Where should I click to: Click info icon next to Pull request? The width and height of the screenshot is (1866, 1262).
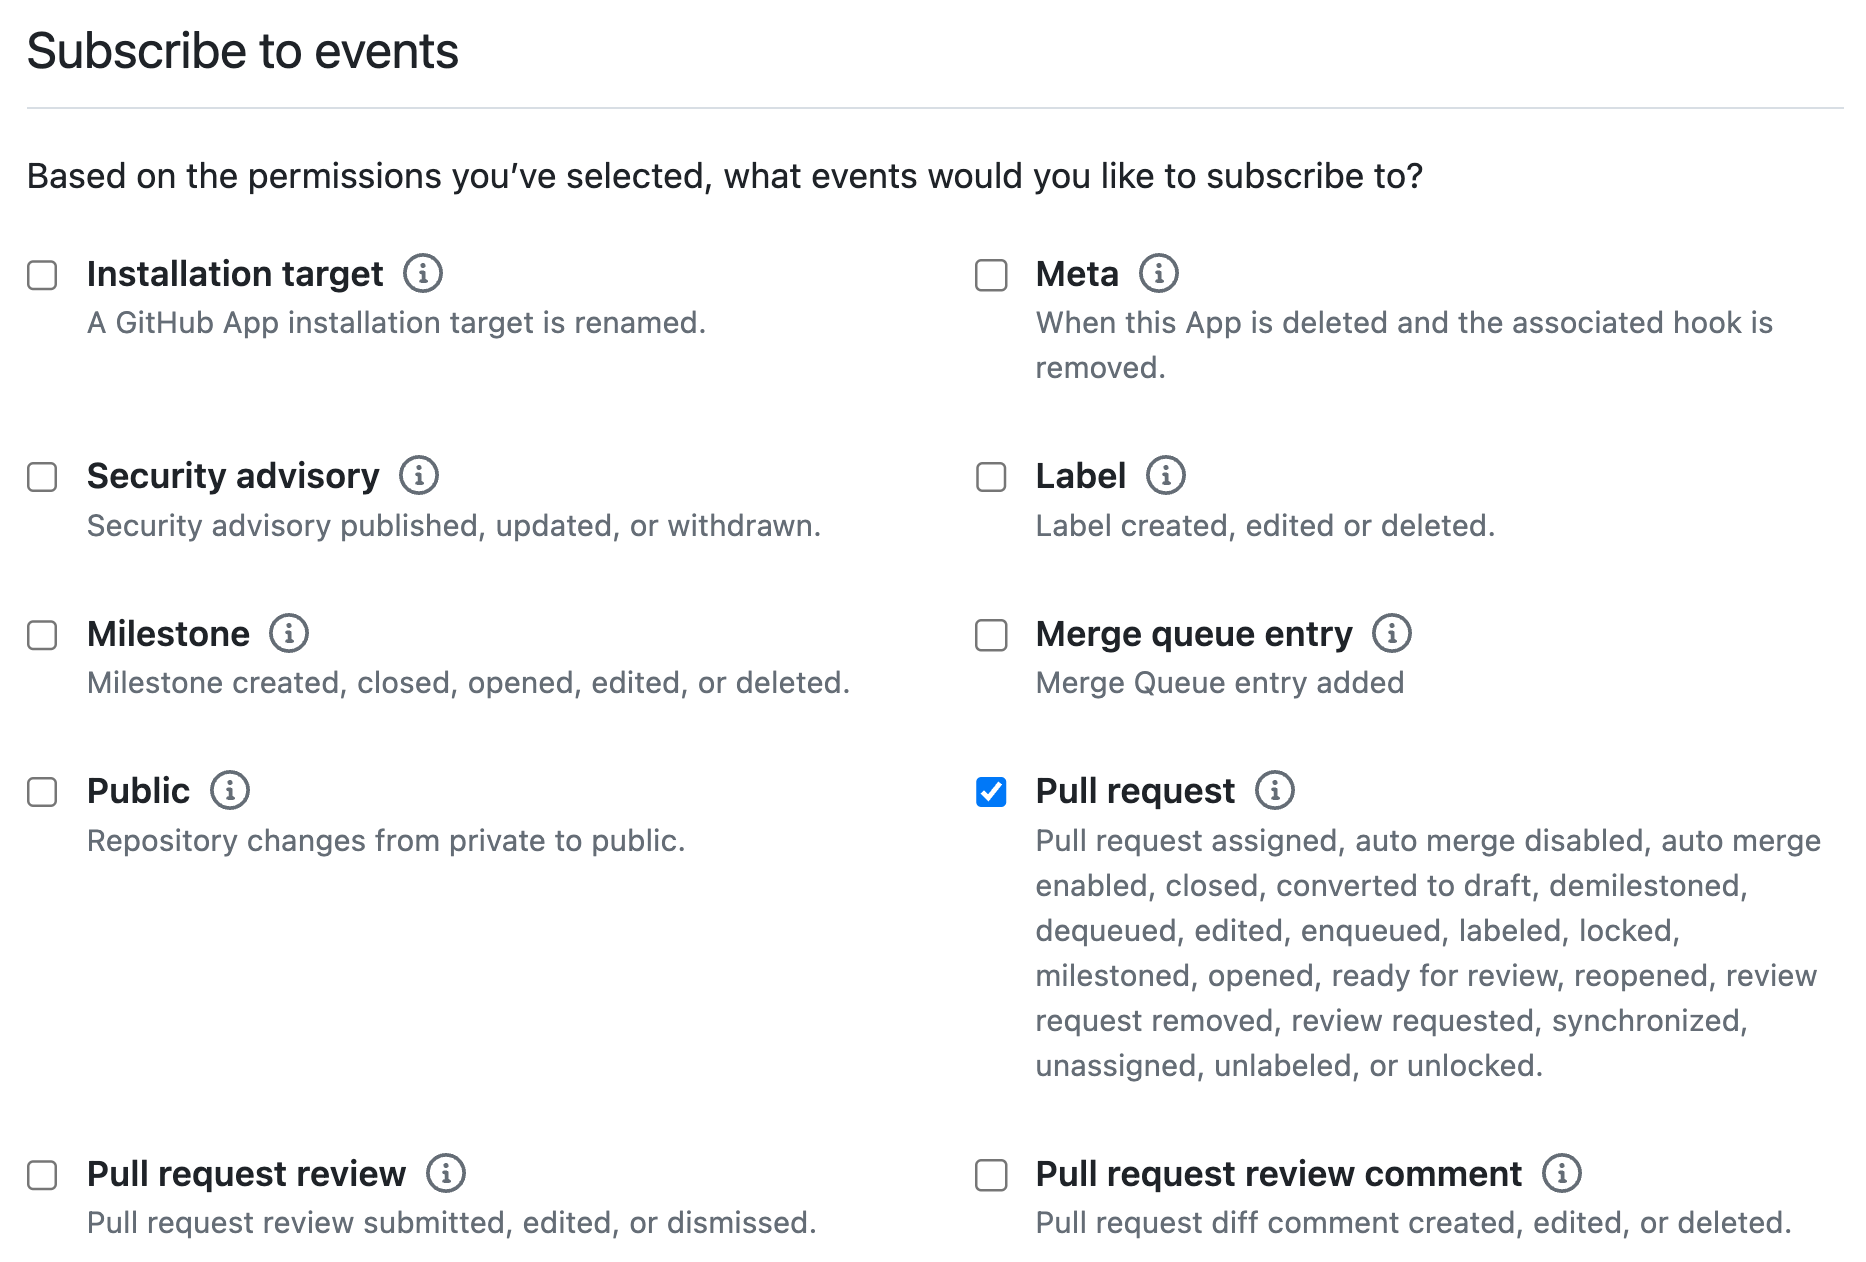click(1275, 790)
